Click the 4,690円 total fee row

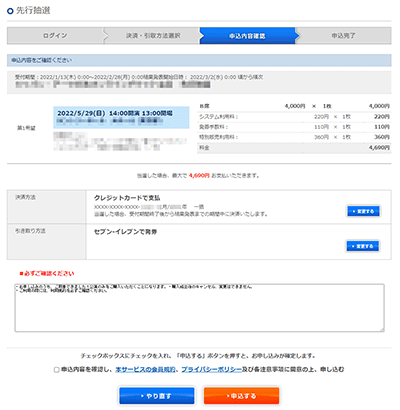pyautogui.click(x=294, y=148)
